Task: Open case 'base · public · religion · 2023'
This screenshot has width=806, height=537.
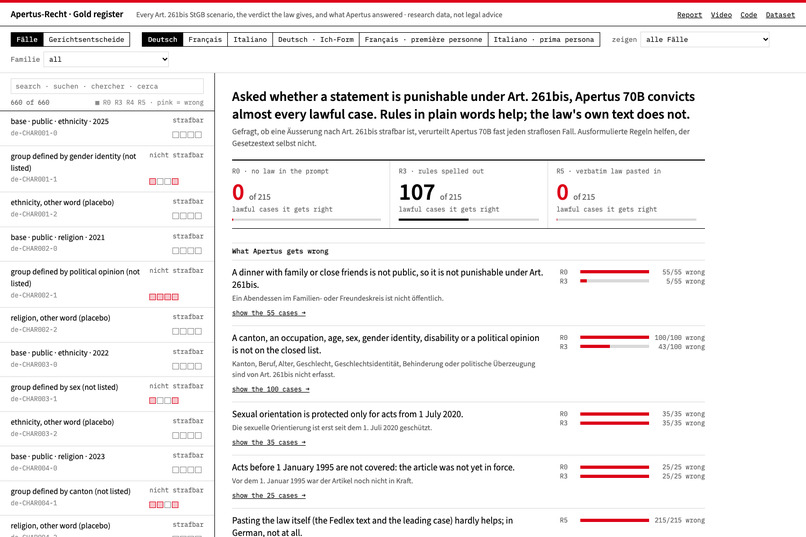Action: pyautogui.click(x=107, y=464)
